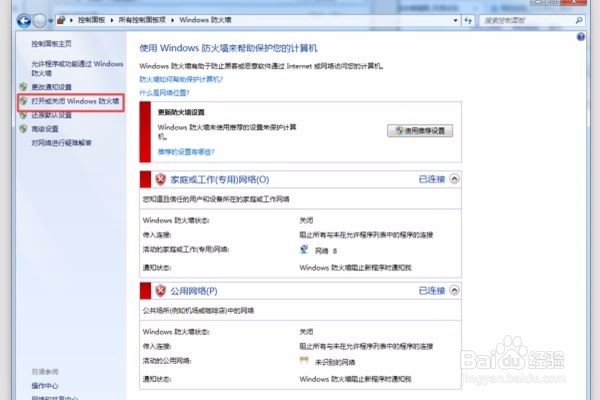
Task: Open 高级设置 link
Action: click(x=45, y=129)
